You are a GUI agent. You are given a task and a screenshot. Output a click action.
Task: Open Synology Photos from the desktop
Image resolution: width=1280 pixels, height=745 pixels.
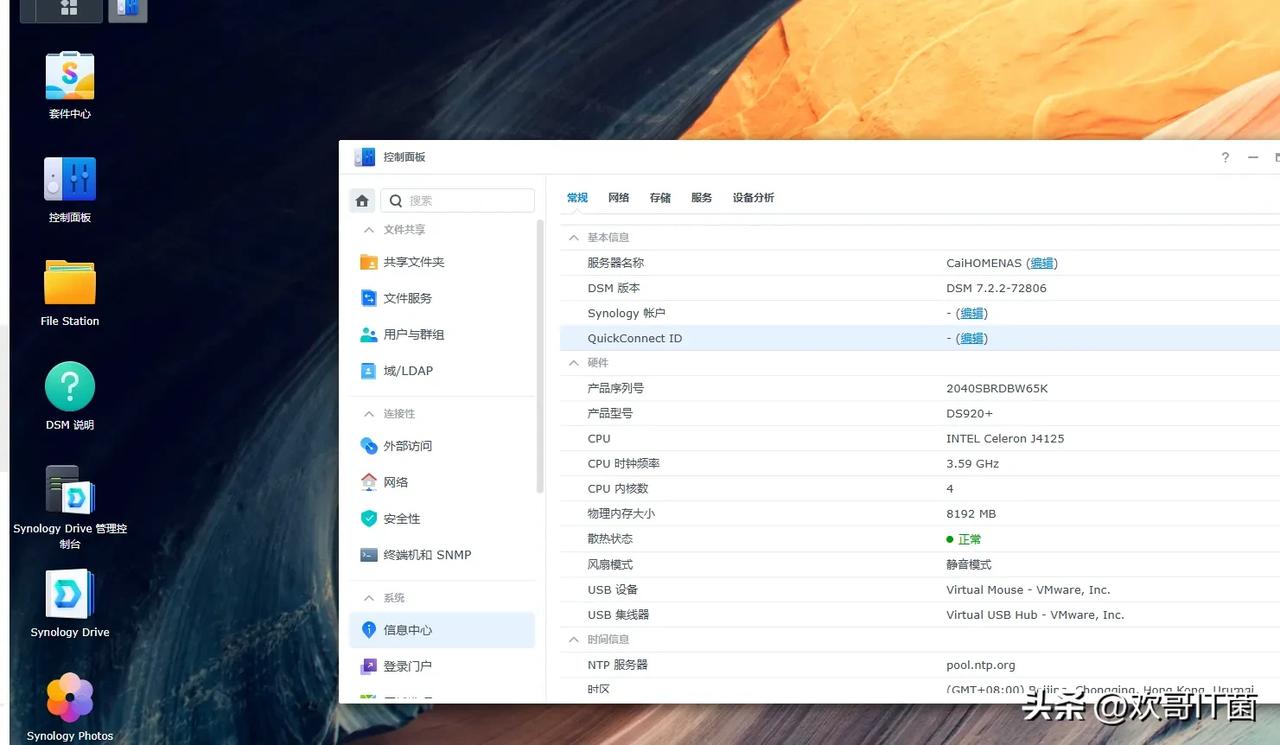tap(70, 699)
